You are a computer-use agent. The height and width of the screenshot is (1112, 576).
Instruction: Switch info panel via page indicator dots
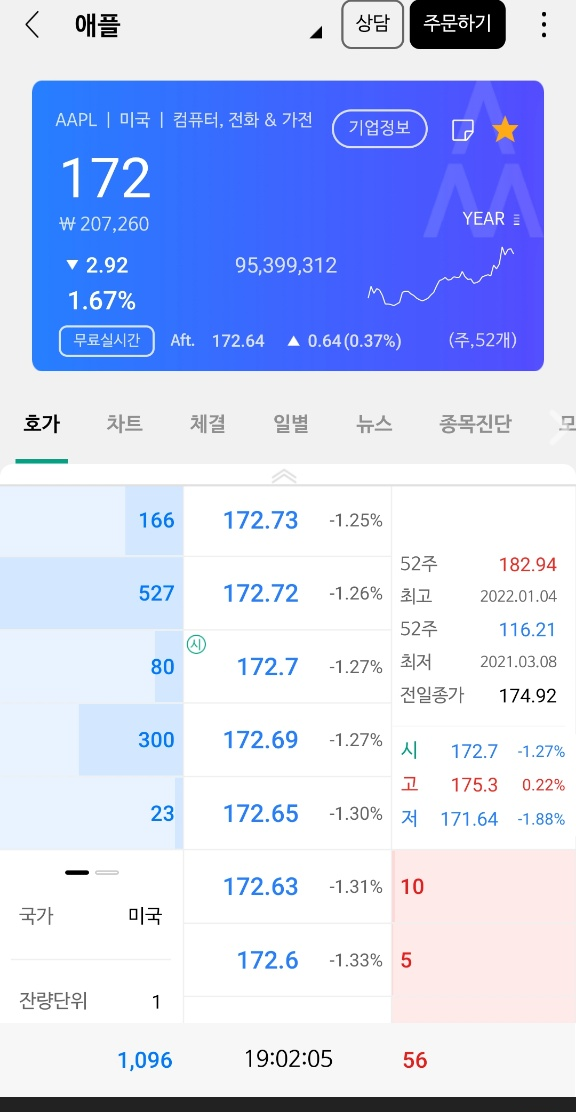pyautogui.click(x=92, y=872)
